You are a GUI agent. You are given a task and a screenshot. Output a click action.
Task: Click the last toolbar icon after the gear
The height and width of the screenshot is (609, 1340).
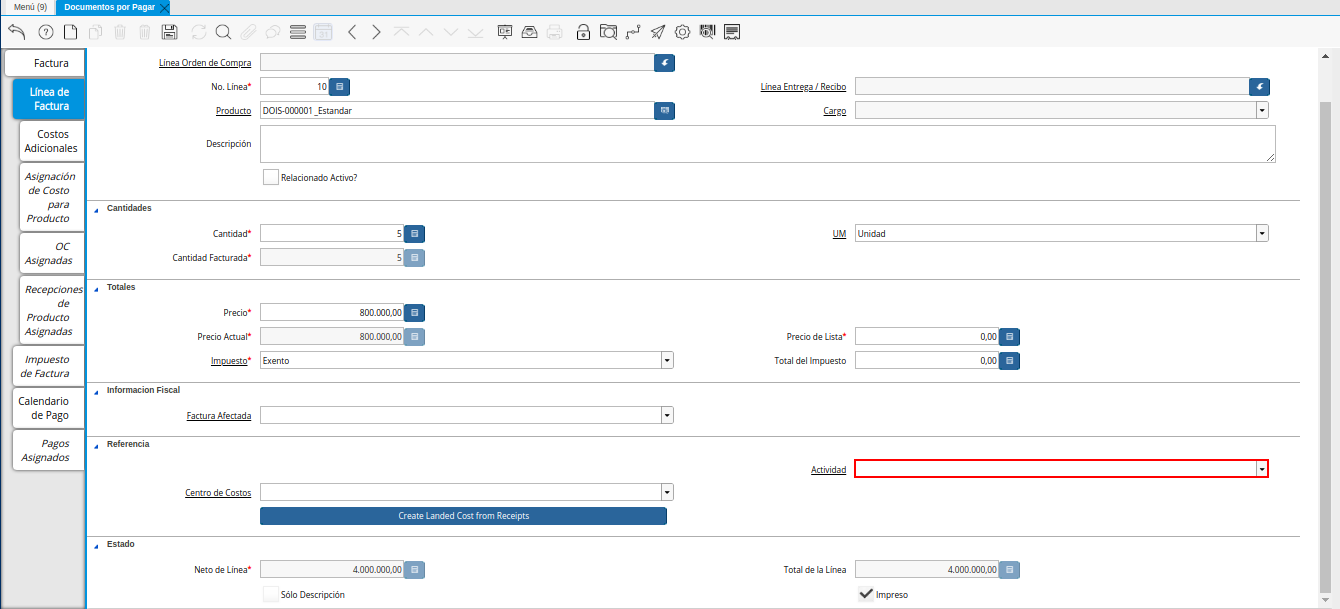(x=732, y=32)
